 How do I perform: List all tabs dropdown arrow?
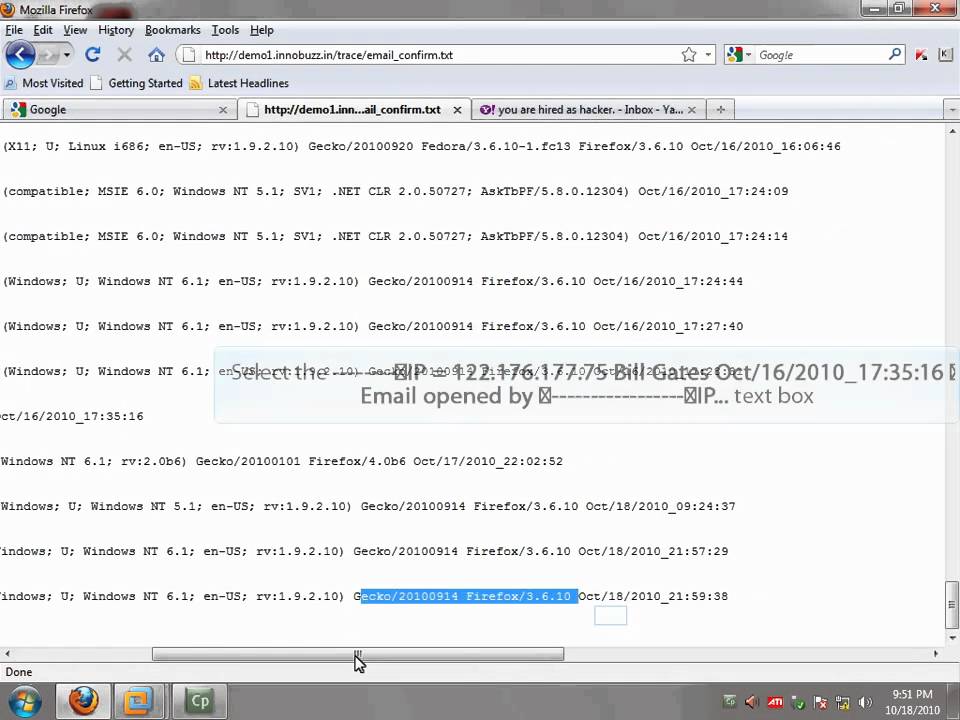point(951,110)
